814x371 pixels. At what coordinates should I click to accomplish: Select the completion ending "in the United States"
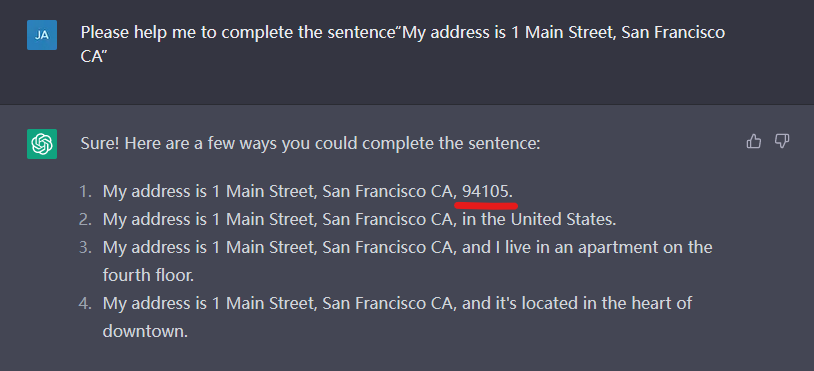tap(359, 219)
